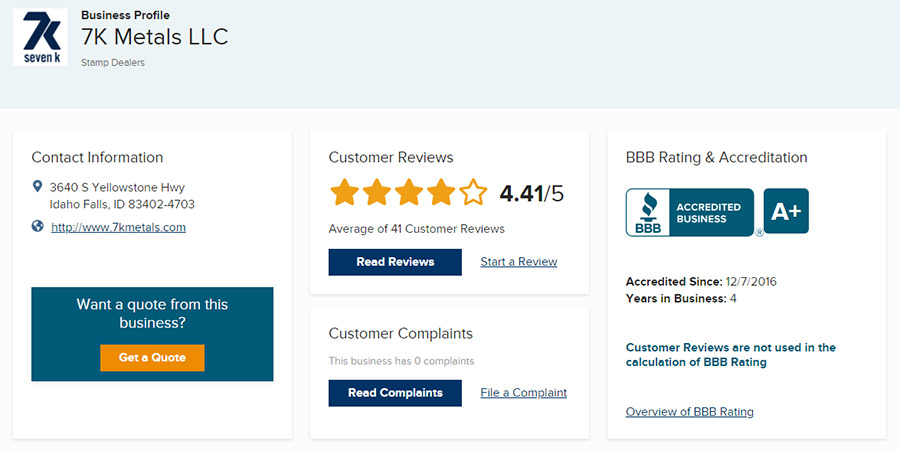
Task: Click the 7K Metals LLC business title
Action: click(x=154, y=37)
